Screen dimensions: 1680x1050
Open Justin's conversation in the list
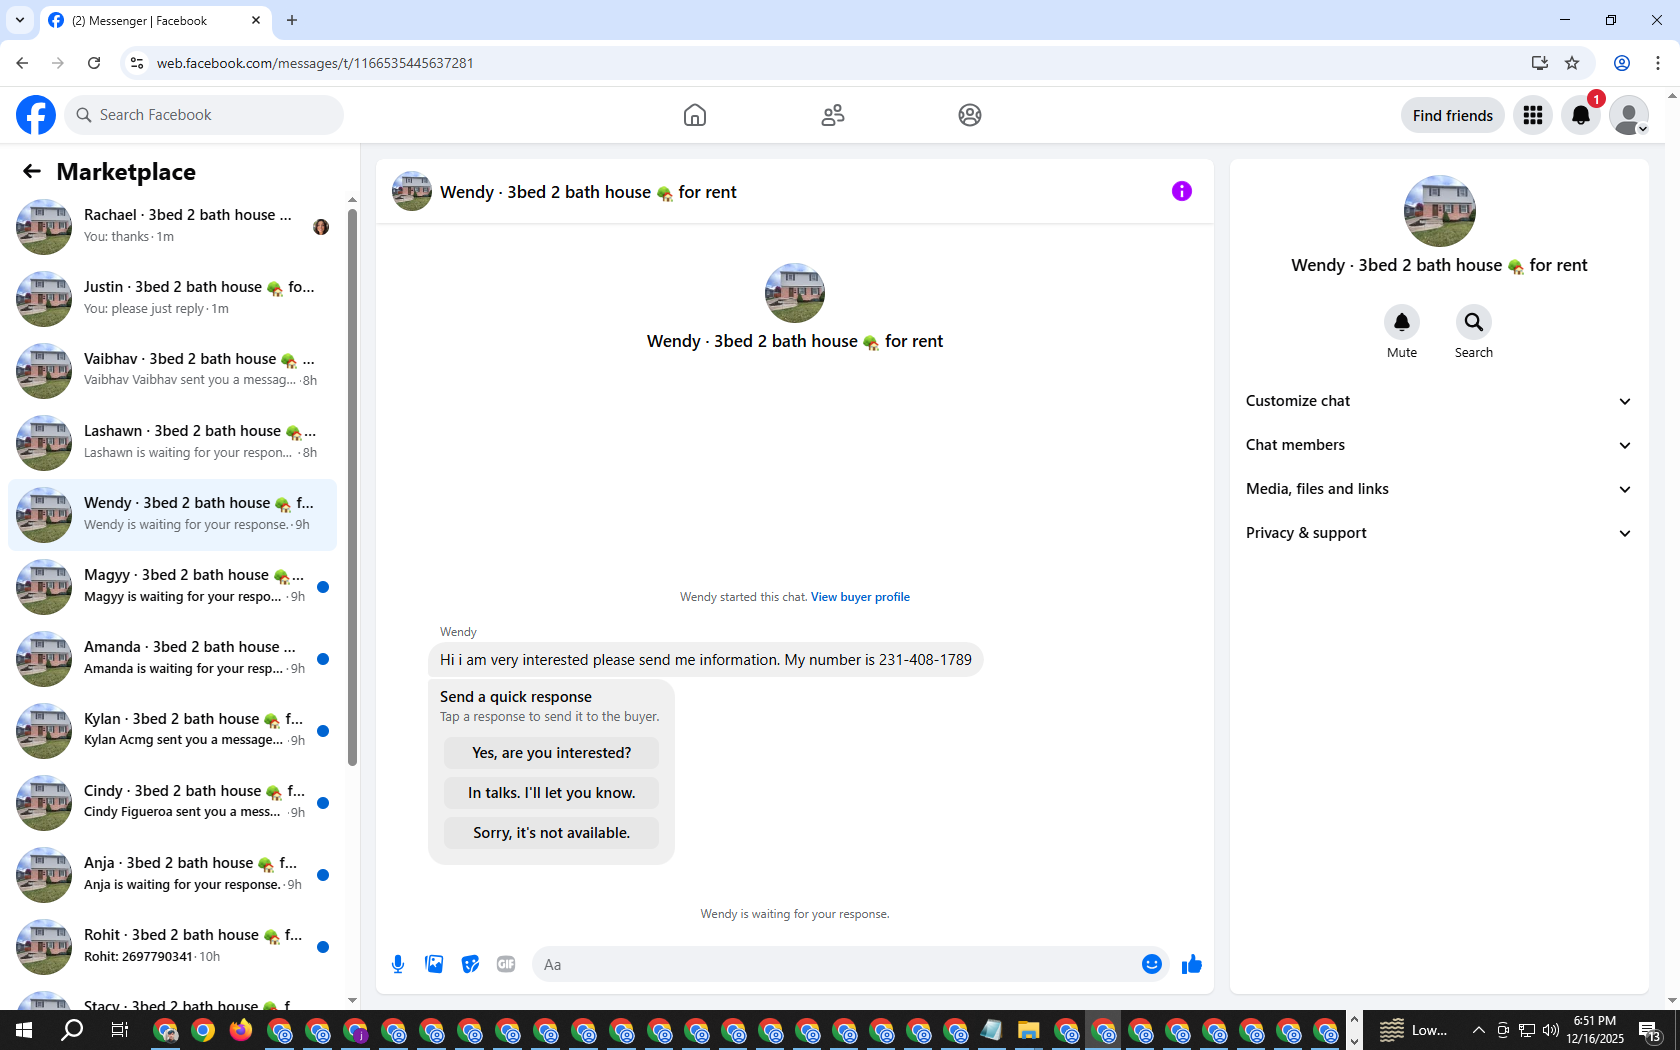click(x=172, y=299)
